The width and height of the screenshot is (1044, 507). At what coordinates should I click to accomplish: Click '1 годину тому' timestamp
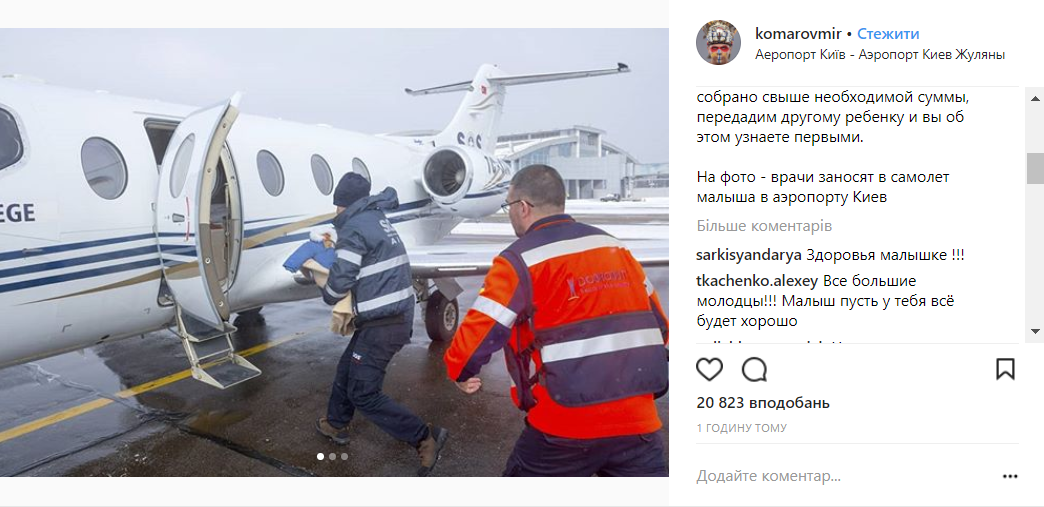(741, 428)
